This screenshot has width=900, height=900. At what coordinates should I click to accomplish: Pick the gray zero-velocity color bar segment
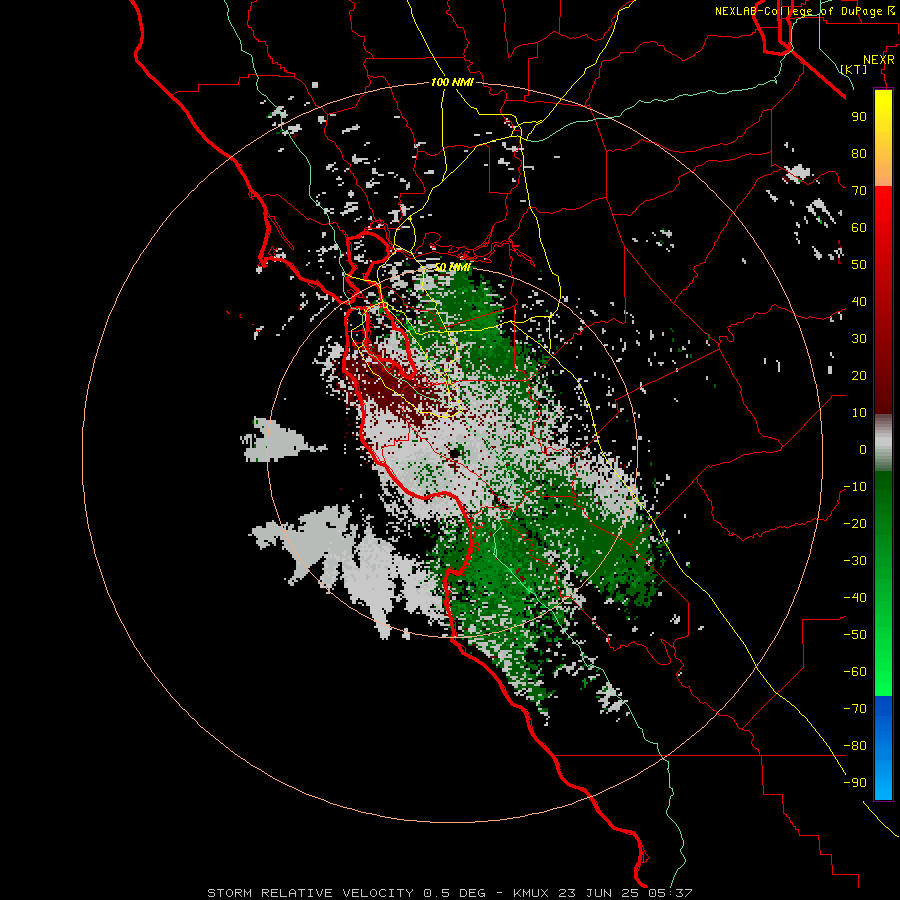(x=883, y=443)
